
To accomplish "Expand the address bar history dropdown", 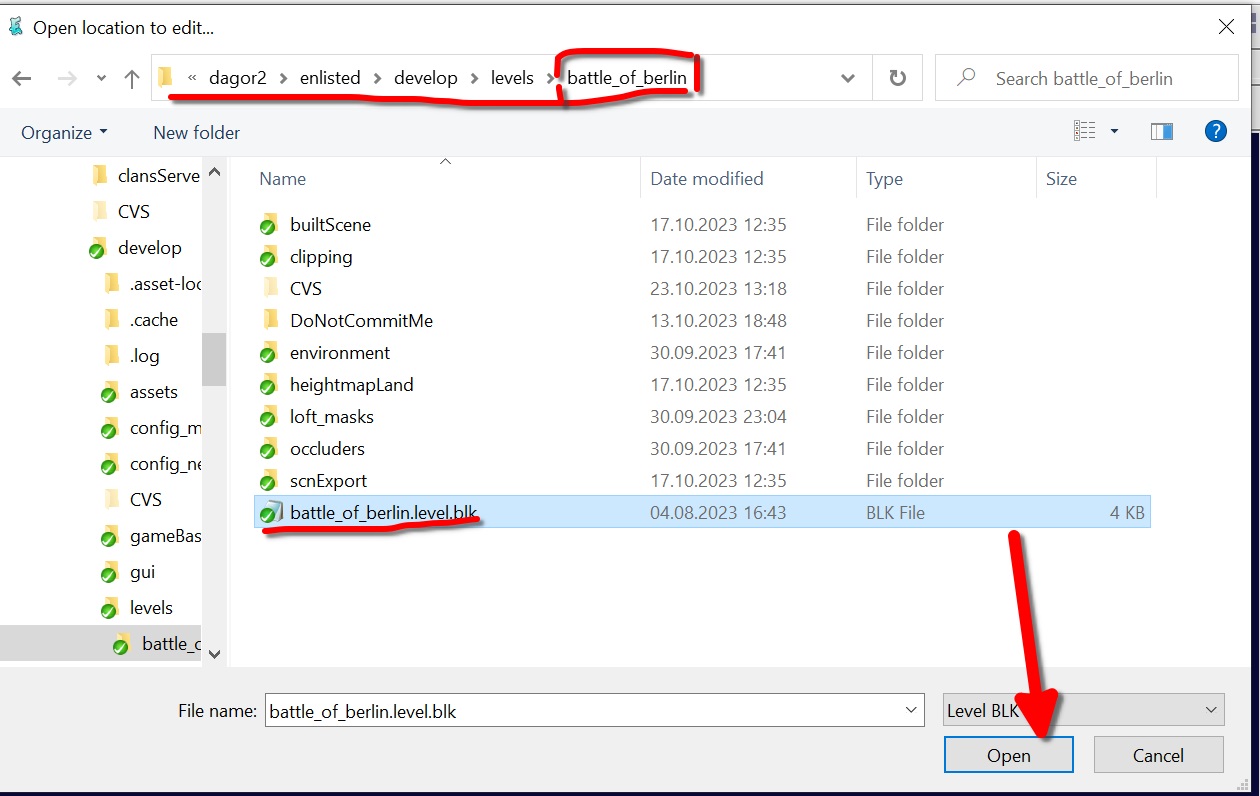I will [x=848, y=78].
